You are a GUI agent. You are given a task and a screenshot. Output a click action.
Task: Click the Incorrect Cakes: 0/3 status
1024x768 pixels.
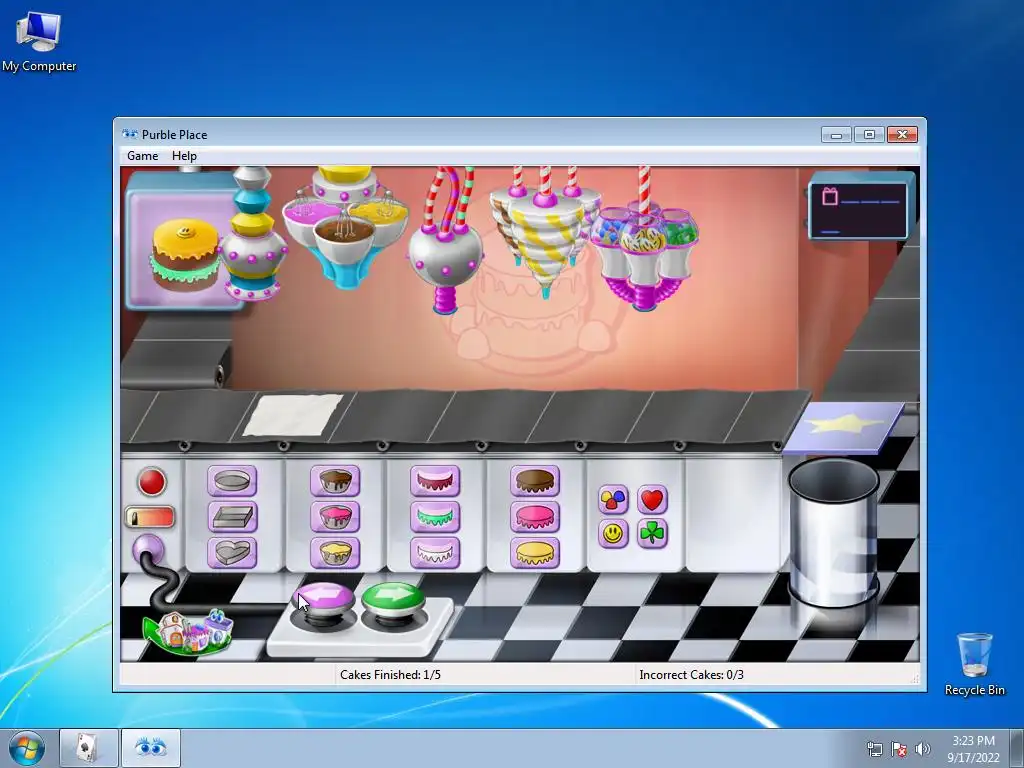click(x=692, y=675)
